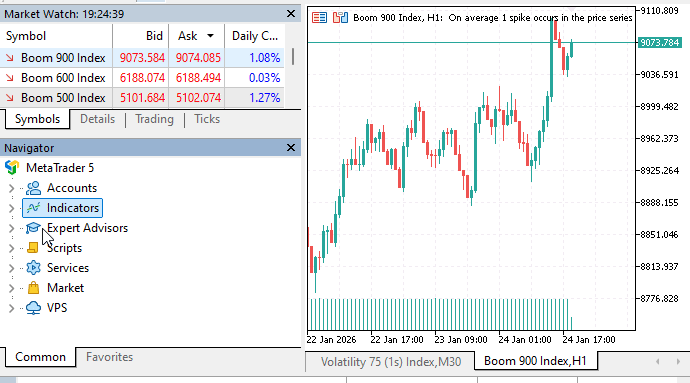Select the Indicators icon in Navigator
Screen dimensions: 690x383
click(x=33, y=208)
